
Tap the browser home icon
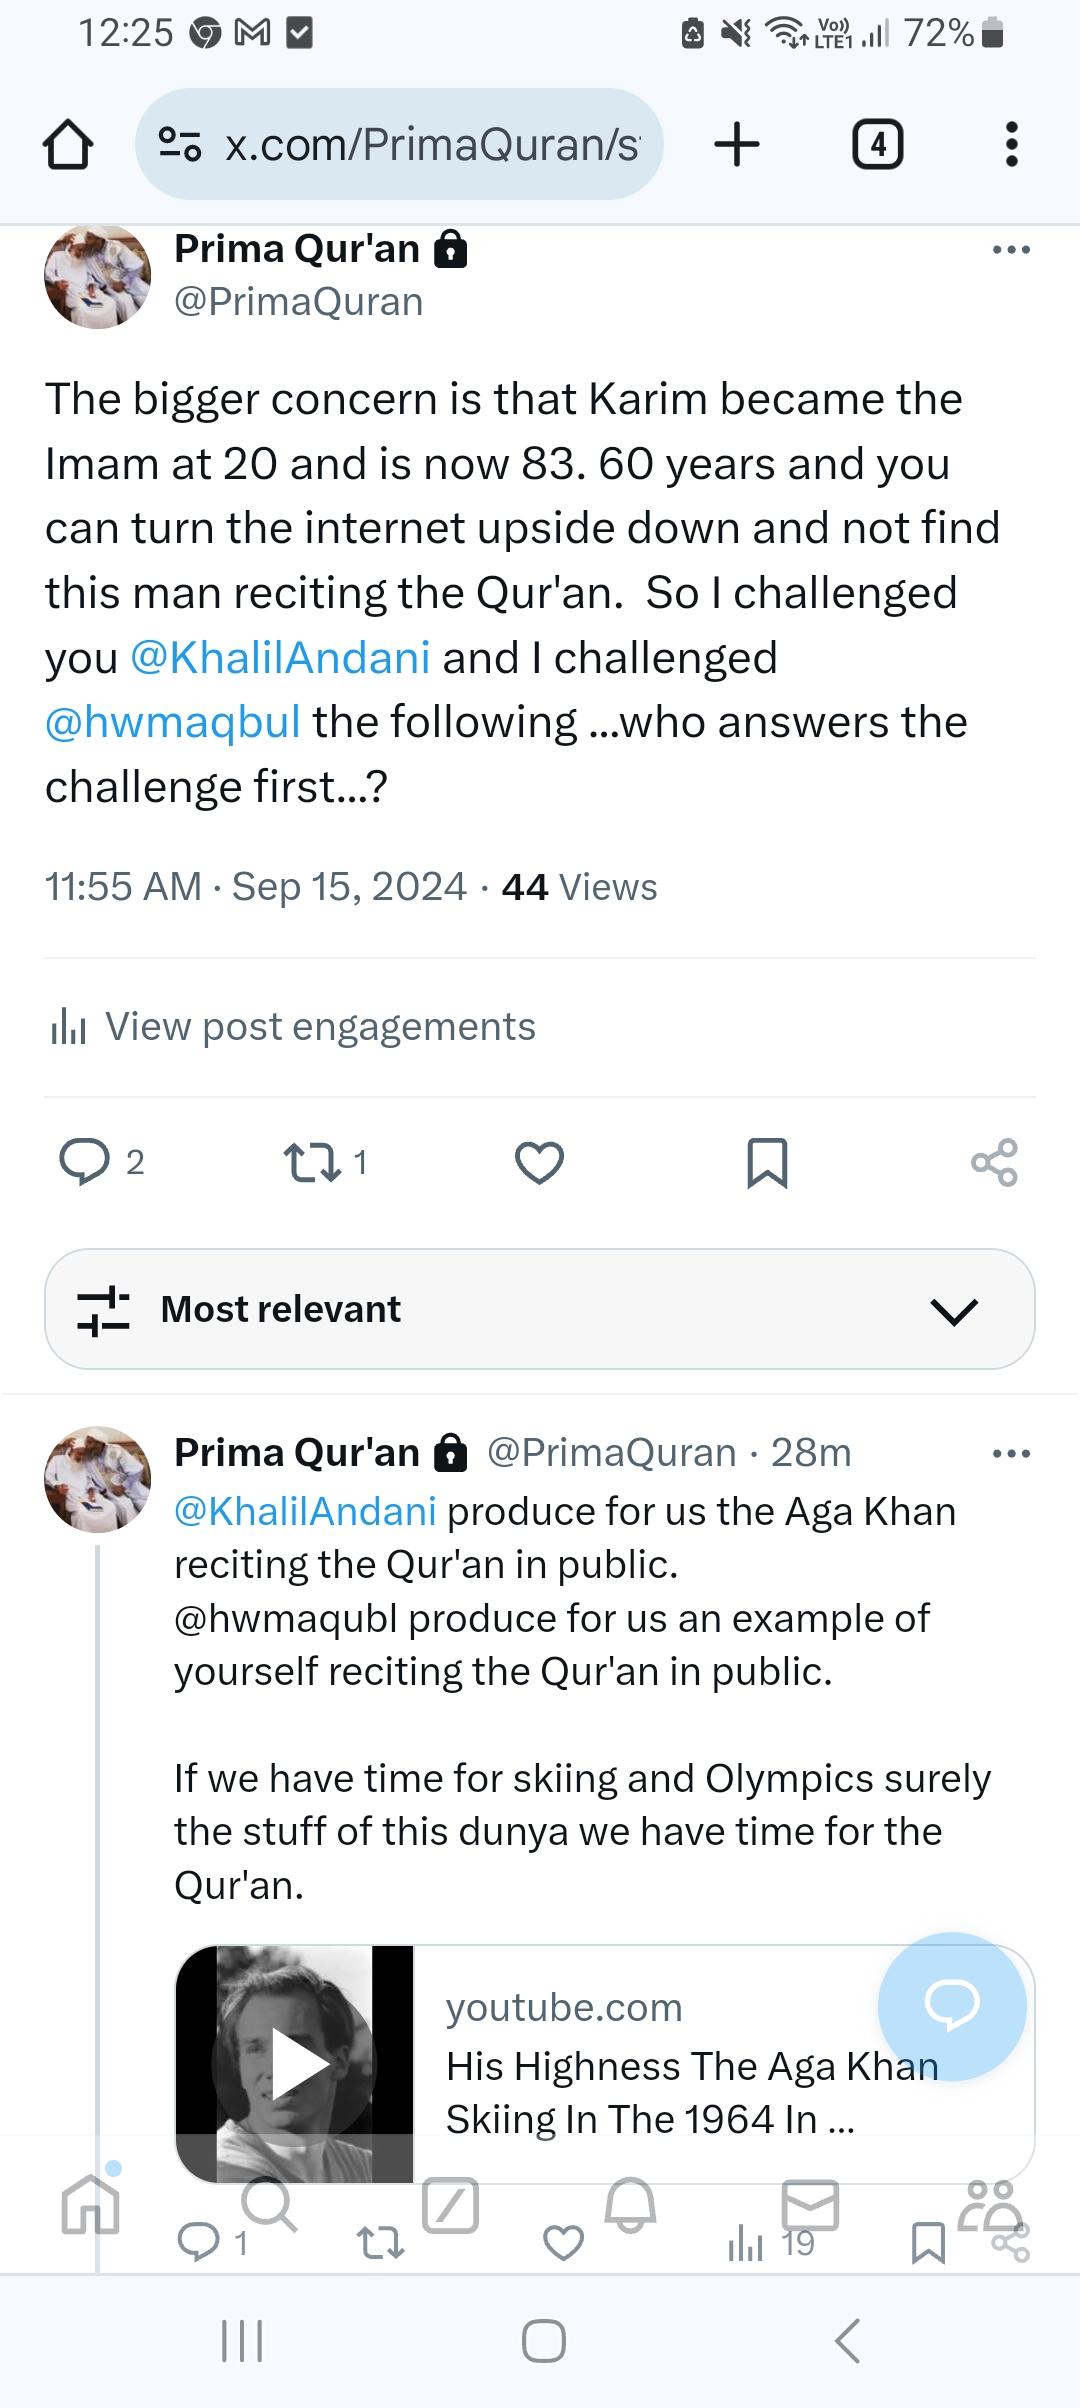click(x=68, y=145)
